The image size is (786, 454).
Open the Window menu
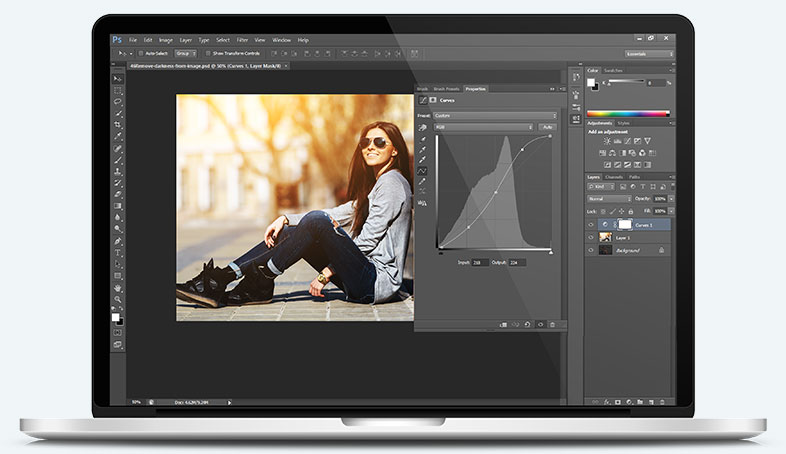click(x=281, y=40)
